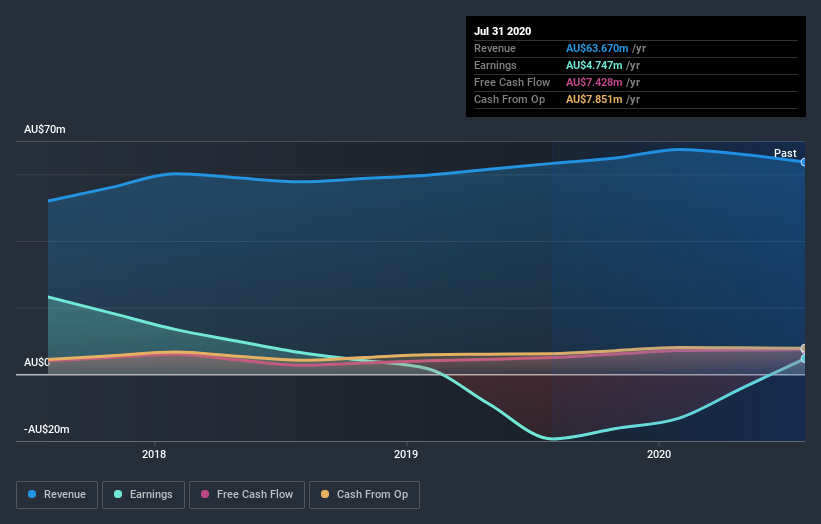
Task: Toggle the Free Cash Flow legend button
Action: coord(247,495)
